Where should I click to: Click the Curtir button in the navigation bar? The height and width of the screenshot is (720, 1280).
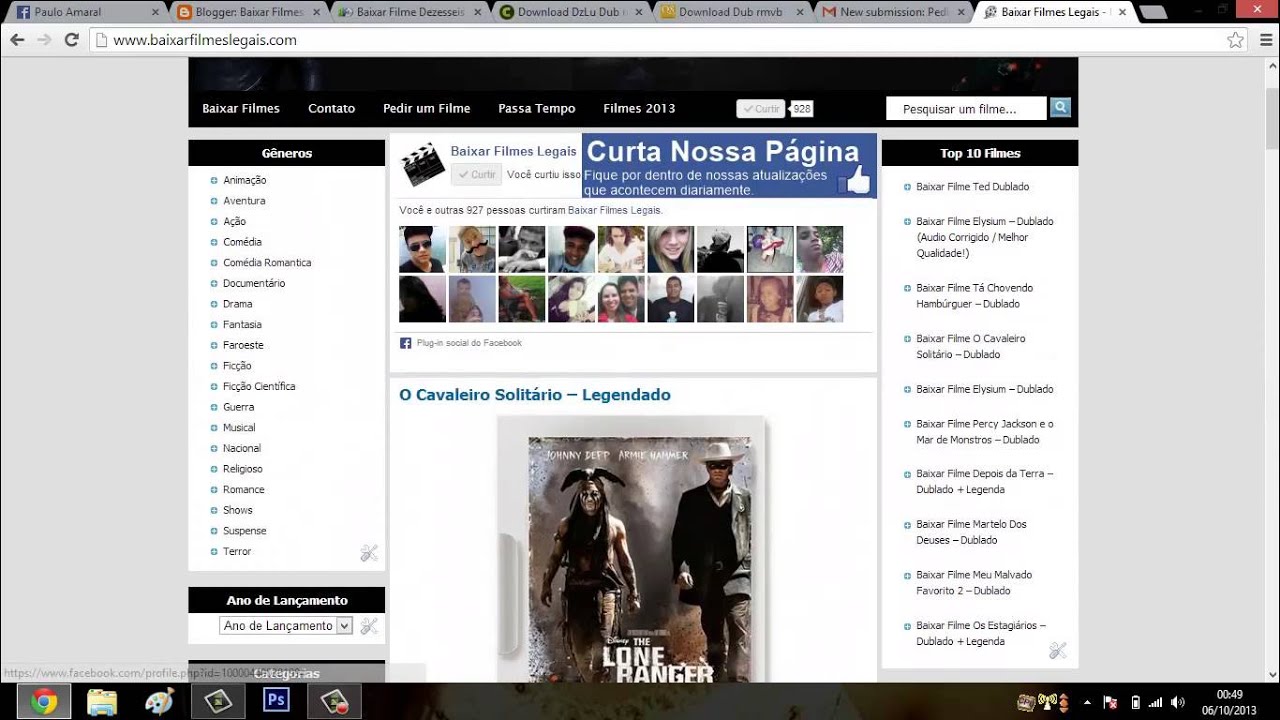[761, 109]
